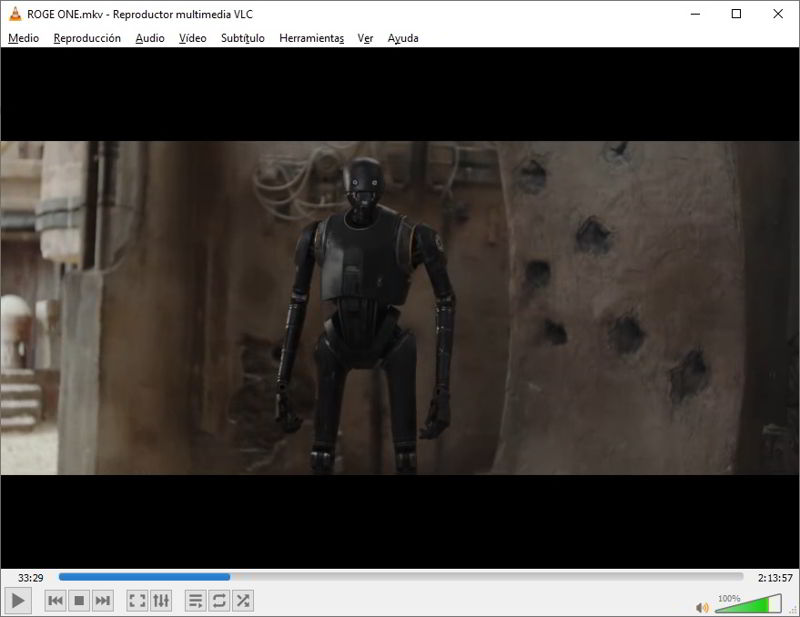Image resolution: width=800 pixels, height=617 pixels.
Task: Switch video to fullscreen mode
Action: 137,600
